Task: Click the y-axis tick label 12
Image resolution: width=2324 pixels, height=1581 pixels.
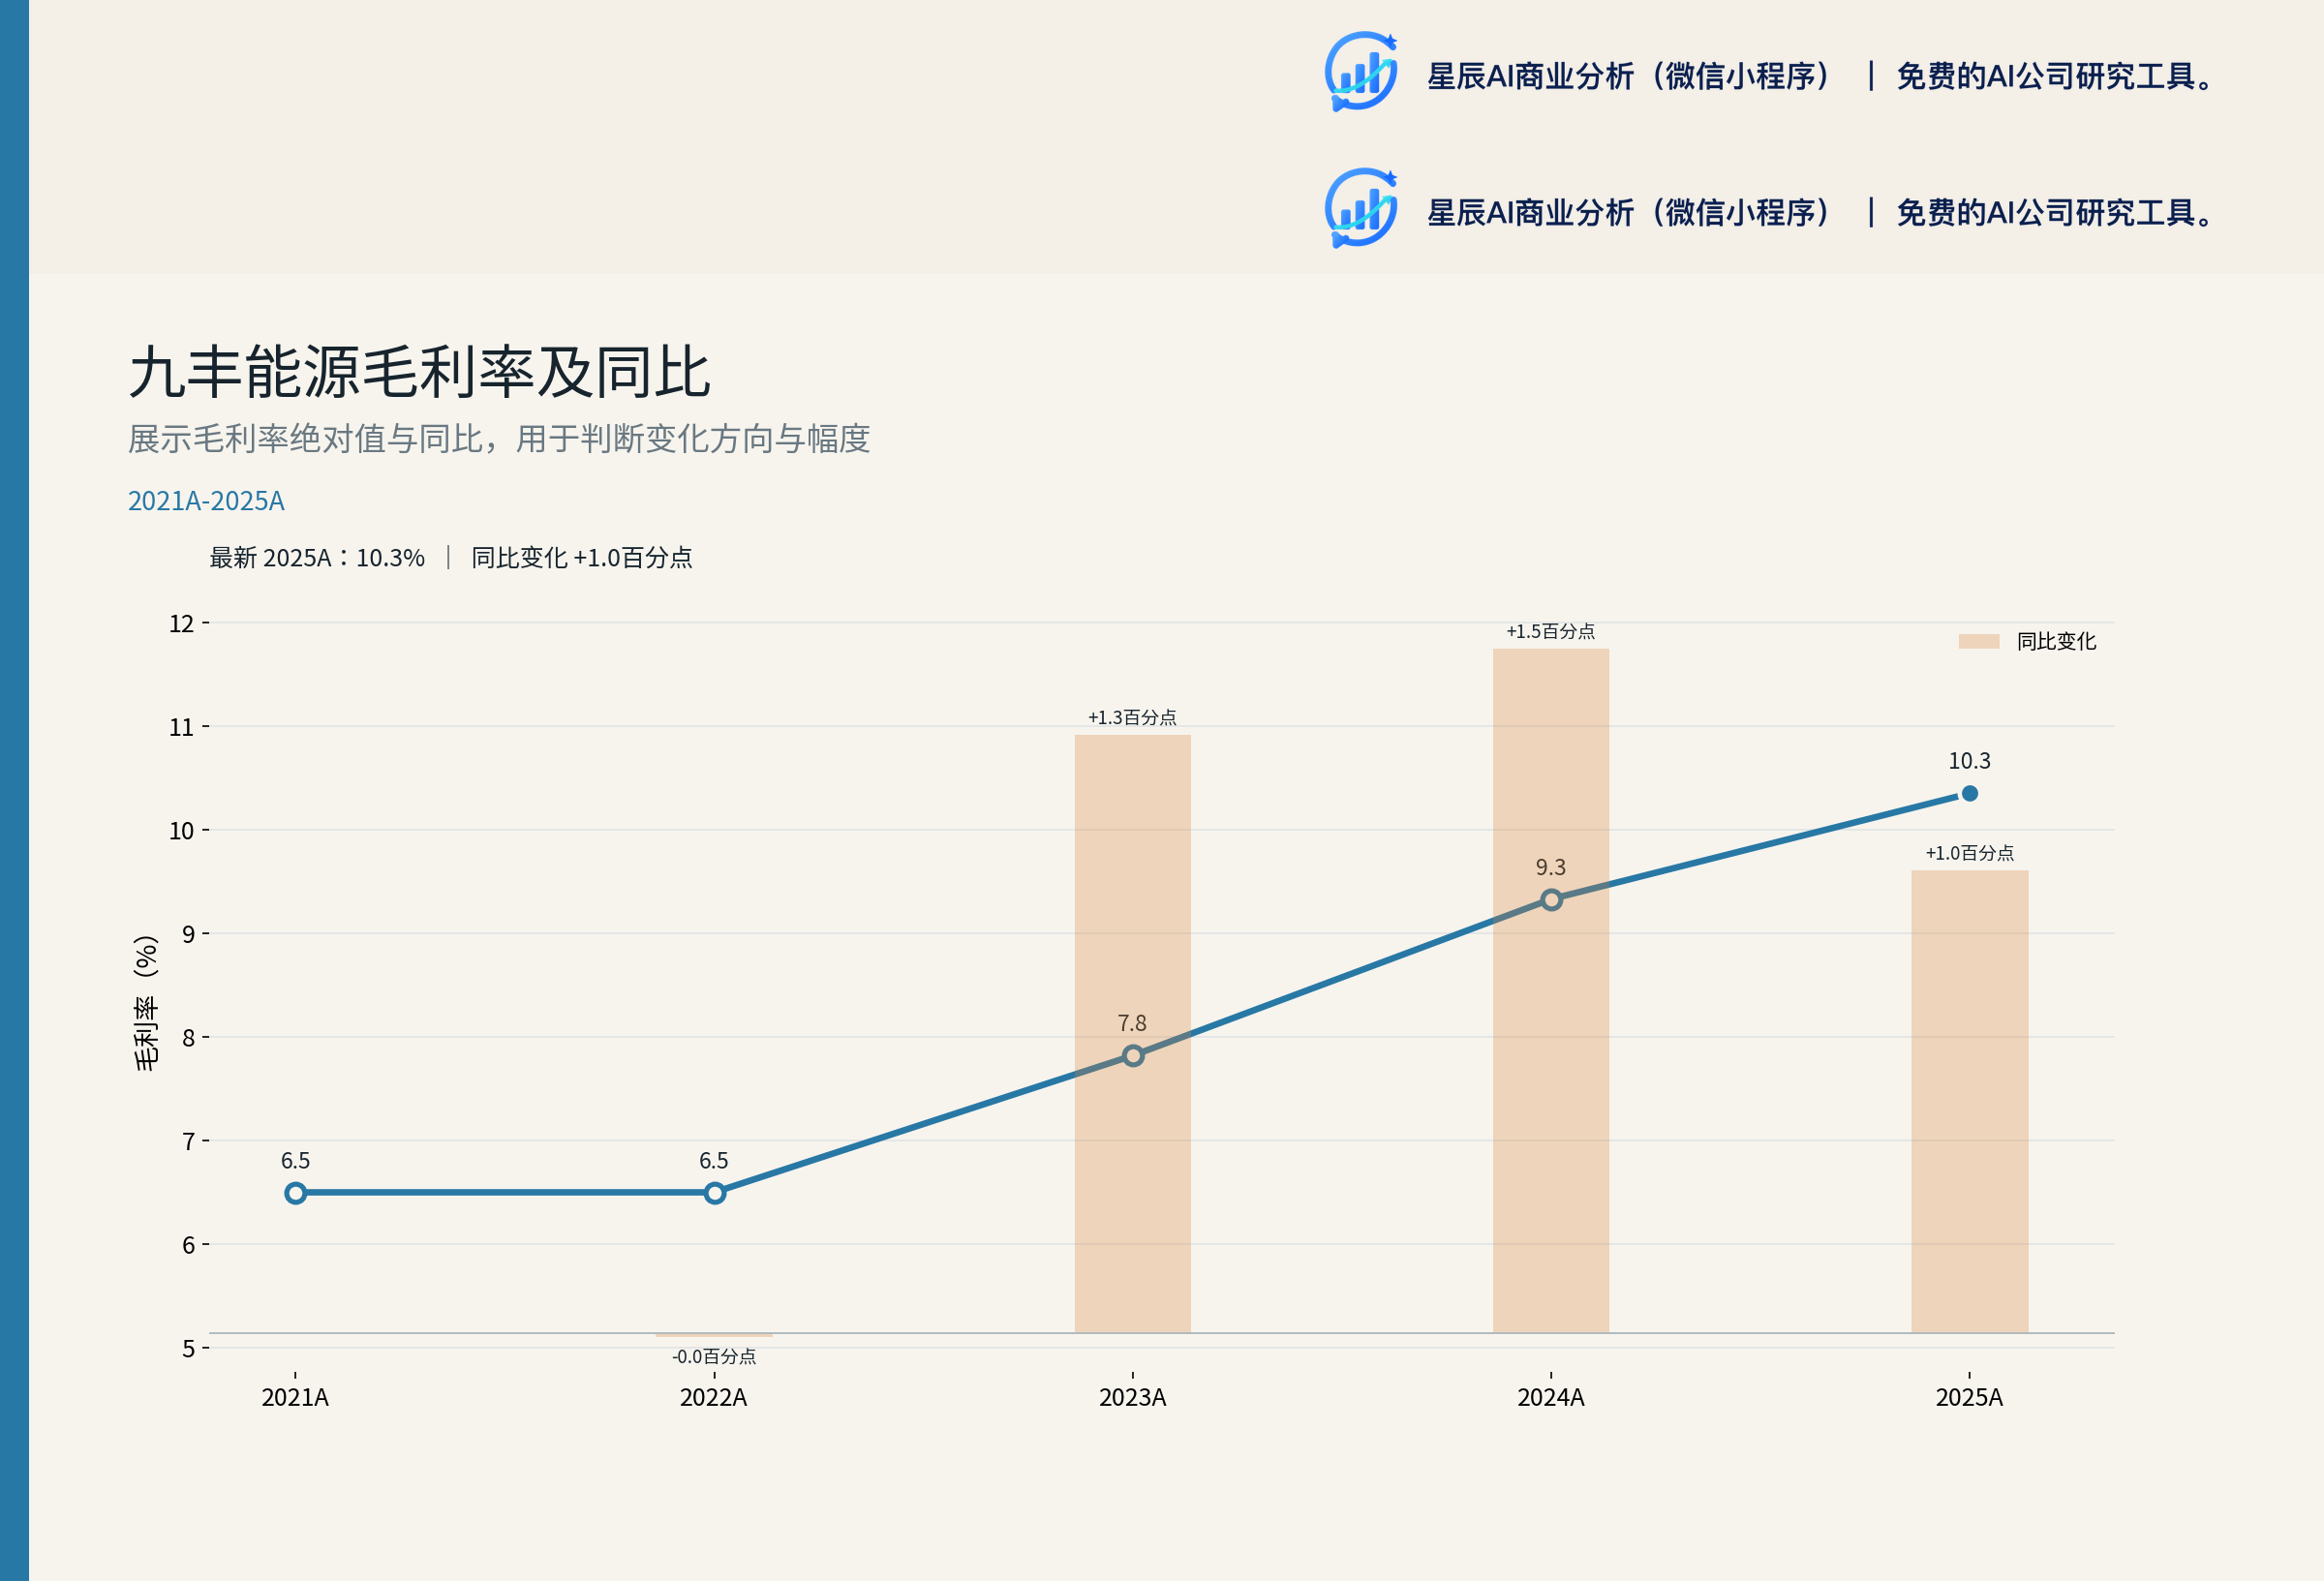Action: coord(181,624)
